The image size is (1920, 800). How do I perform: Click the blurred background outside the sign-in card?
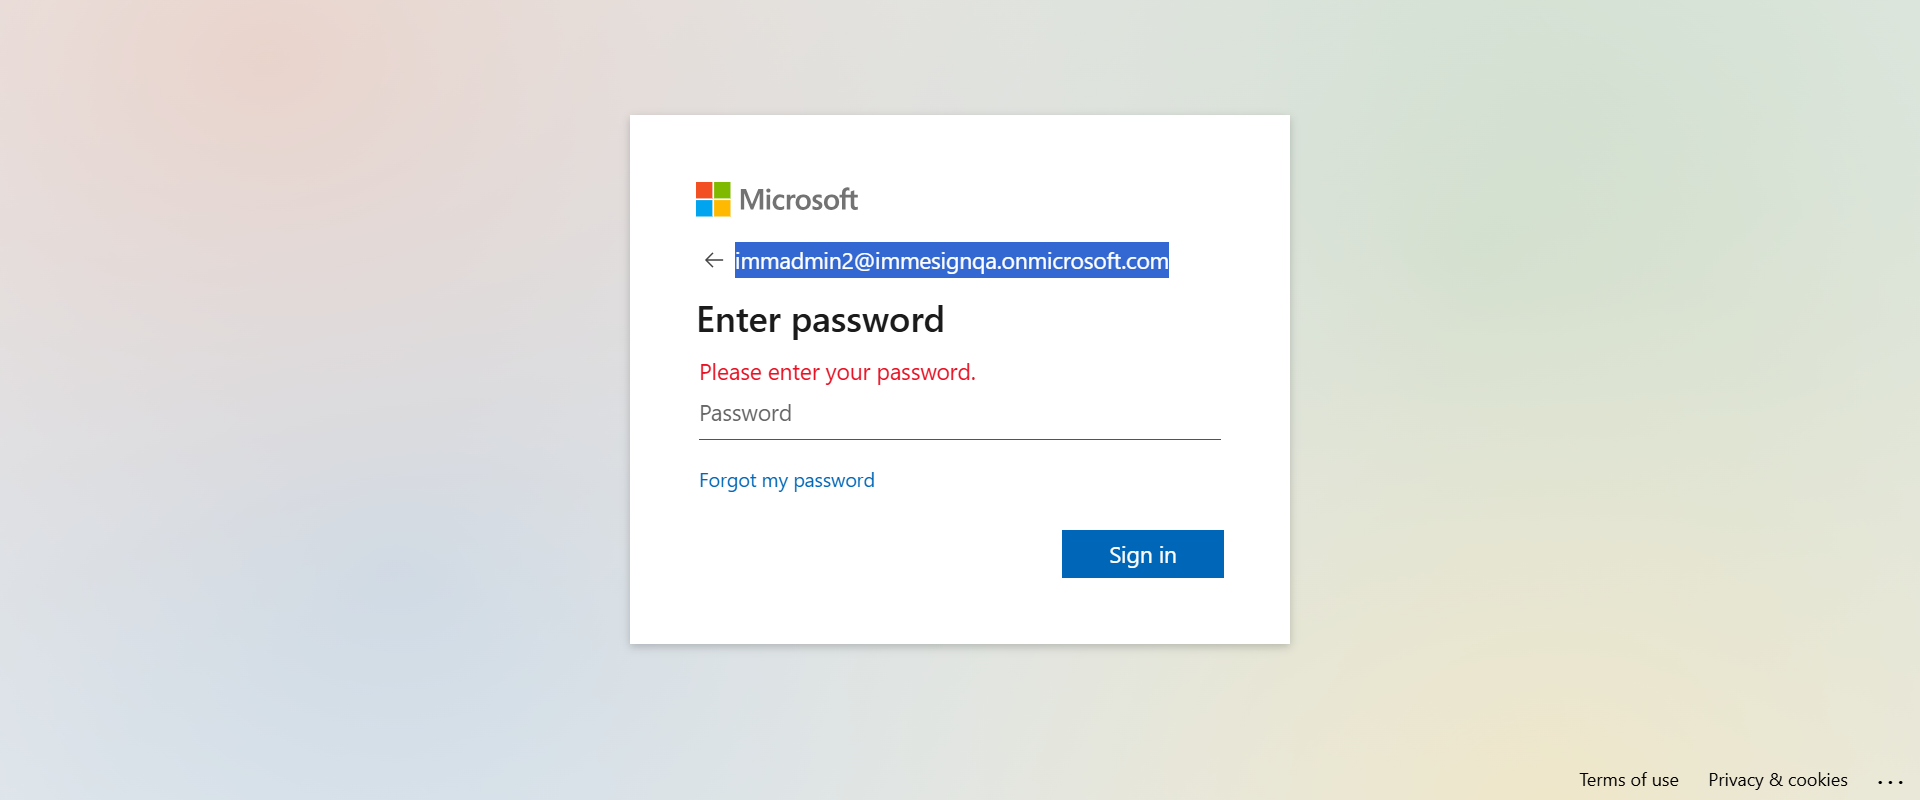click(300, 400)
